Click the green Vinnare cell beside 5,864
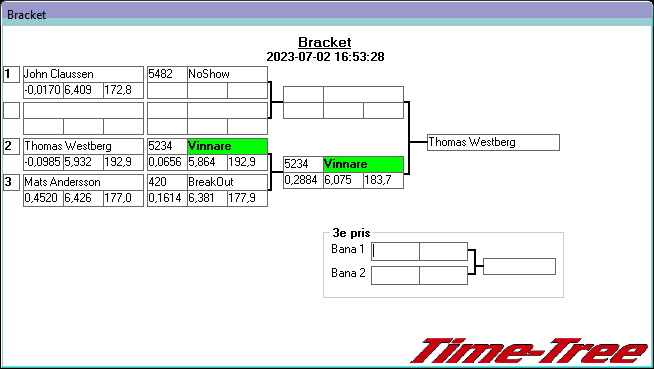The width and height of the screenshot is (654, 369). tap(227, 146)
